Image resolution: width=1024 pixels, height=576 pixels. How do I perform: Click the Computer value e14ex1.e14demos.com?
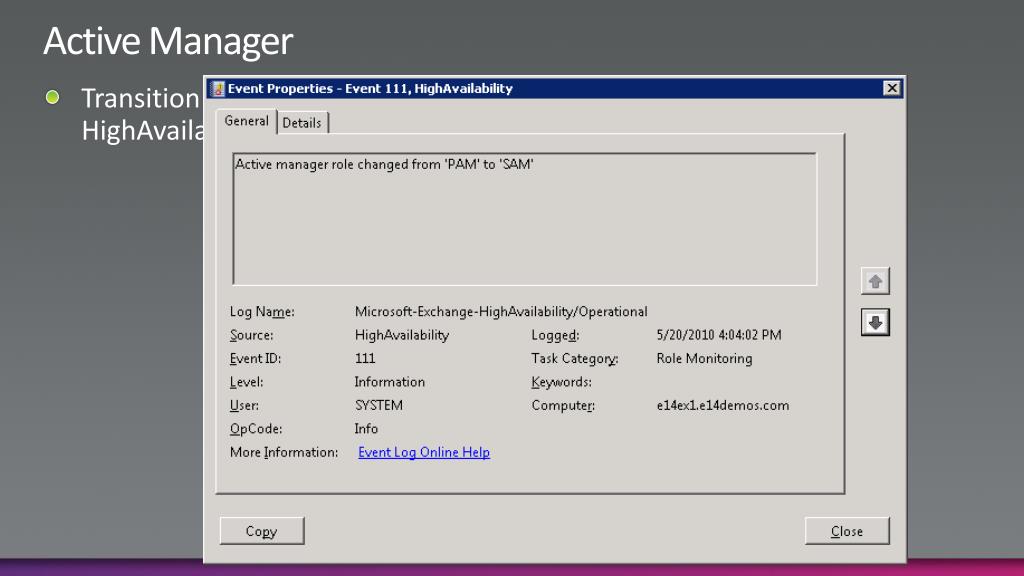coord(722,406)
